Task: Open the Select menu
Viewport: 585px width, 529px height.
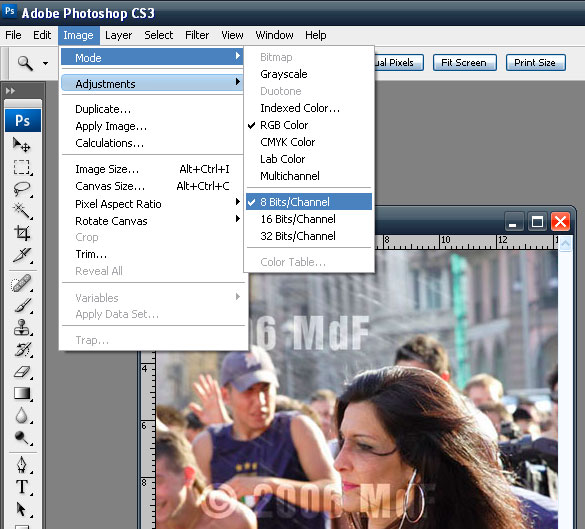Action: [159, 35]
